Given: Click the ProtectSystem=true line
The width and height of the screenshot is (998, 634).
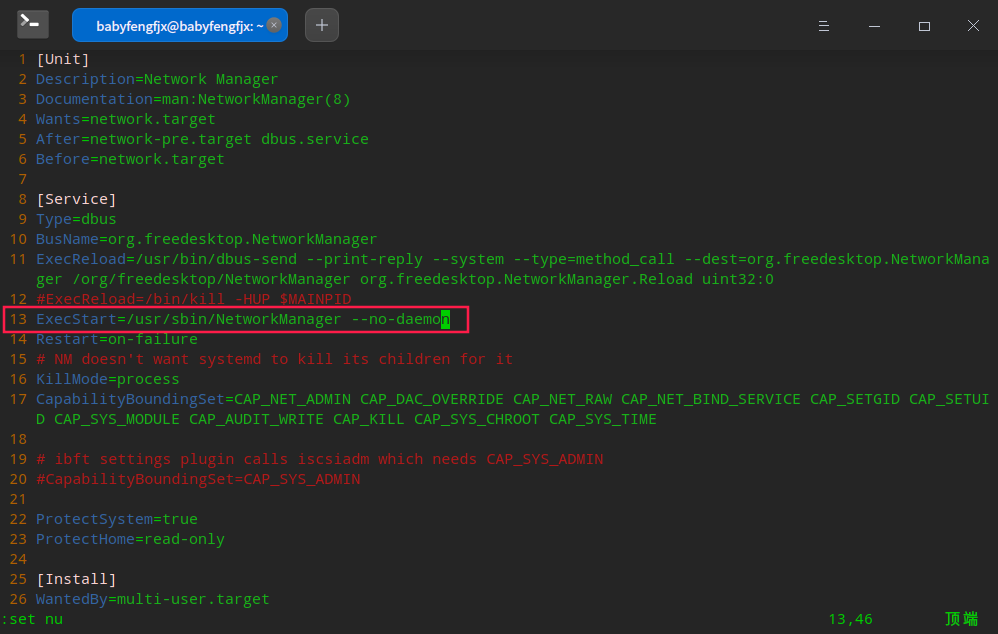Looking at the screenshot, I should [117, 519].
